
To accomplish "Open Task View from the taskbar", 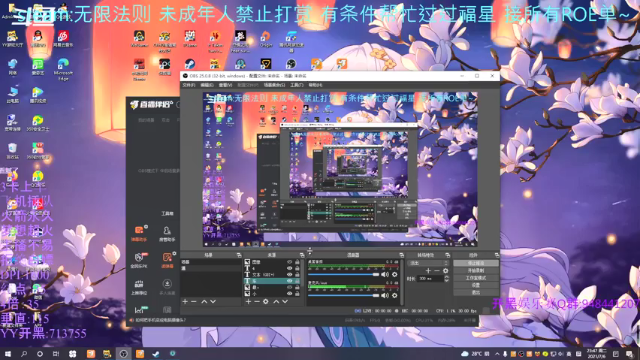I will point(56,353).
